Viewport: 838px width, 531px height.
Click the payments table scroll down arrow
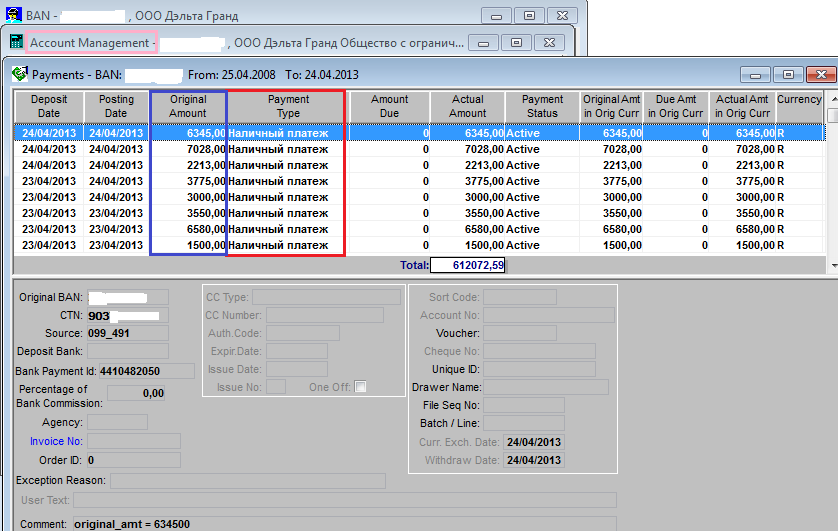pos(833,266)
